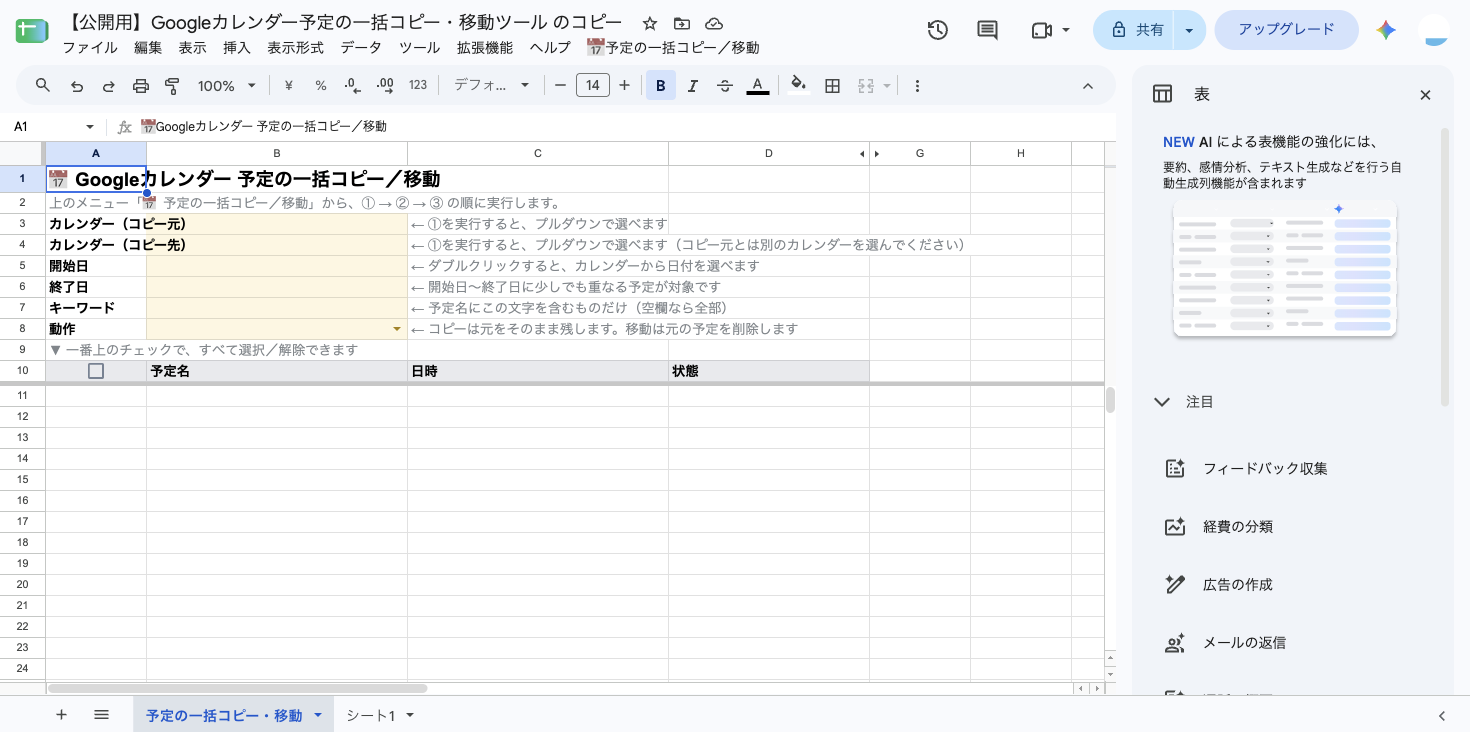Open the name box dropdown arrow

pos(90,127)
